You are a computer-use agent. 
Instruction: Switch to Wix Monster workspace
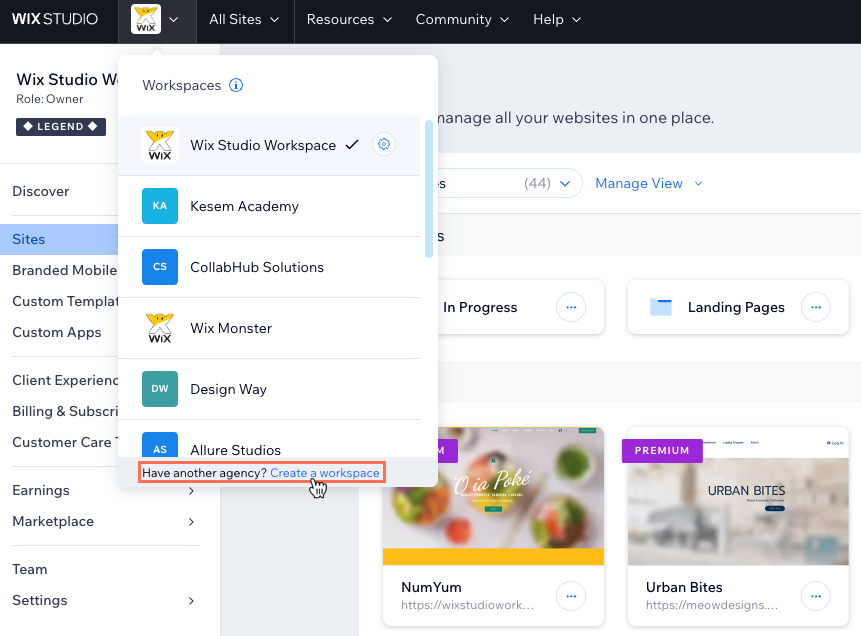coord(269,328)
